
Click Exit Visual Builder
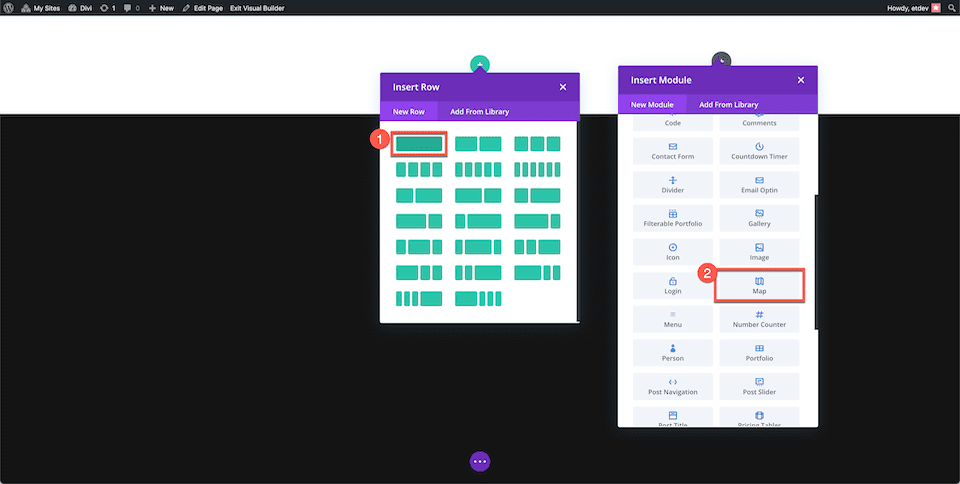coord(257,9)
